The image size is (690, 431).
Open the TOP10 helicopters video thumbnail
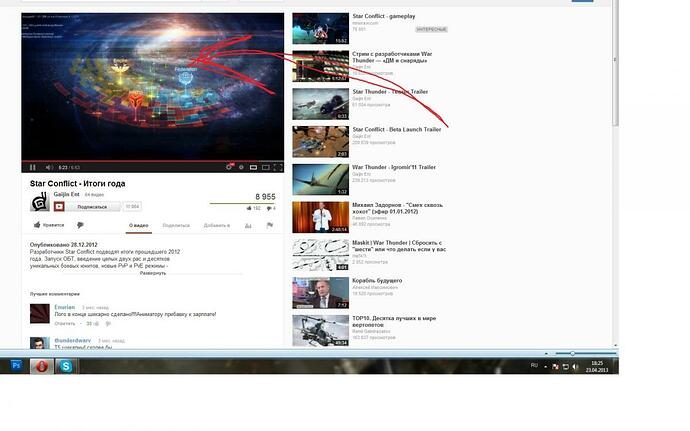(x=320, y=331)
